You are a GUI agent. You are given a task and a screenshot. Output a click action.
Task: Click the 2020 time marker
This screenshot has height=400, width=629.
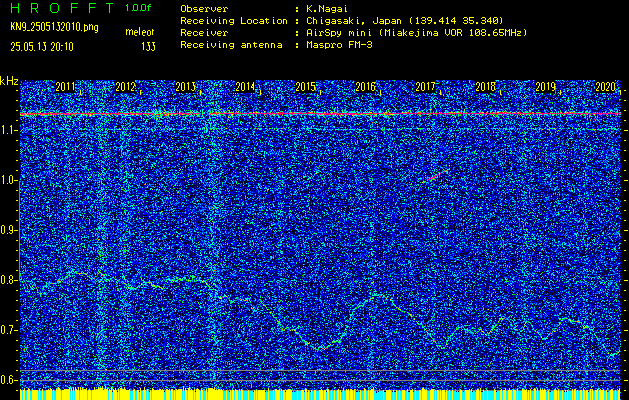[x=605, y=87]
